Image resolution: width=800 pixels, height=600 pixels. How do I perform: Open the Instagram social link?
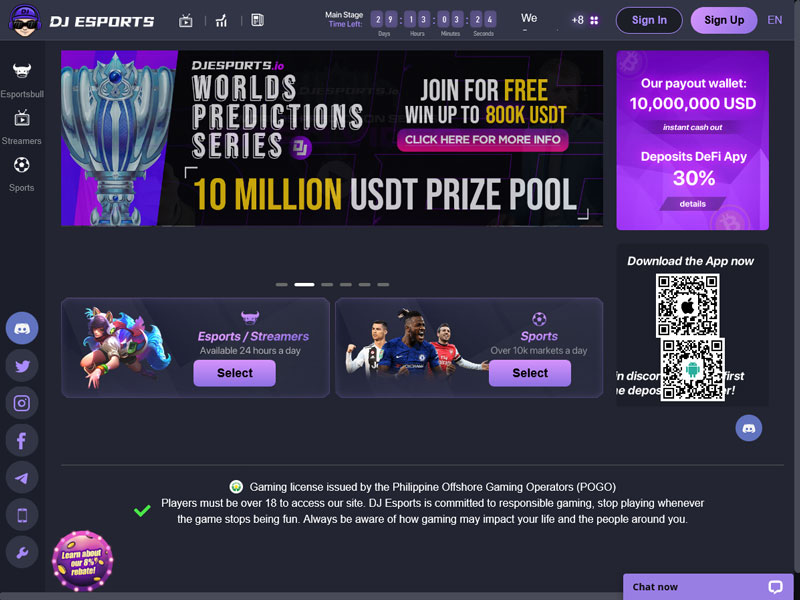pyautogui.click(x=22, y=403)
